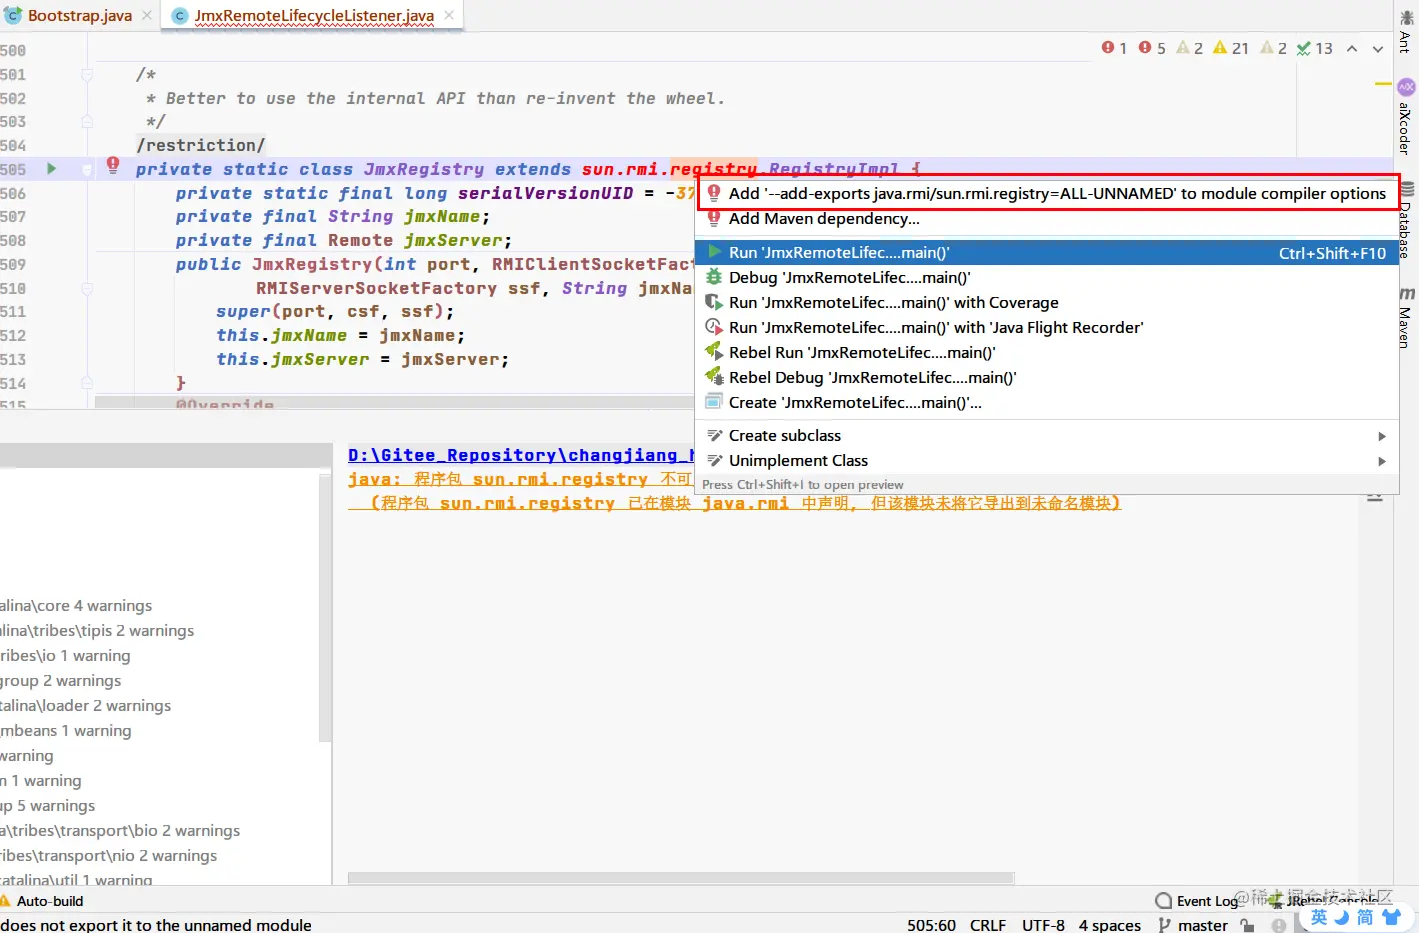Viewport: 1419px width, 933px height.
Task: Click the editor horizontal scrollbar
Action: 394,402
